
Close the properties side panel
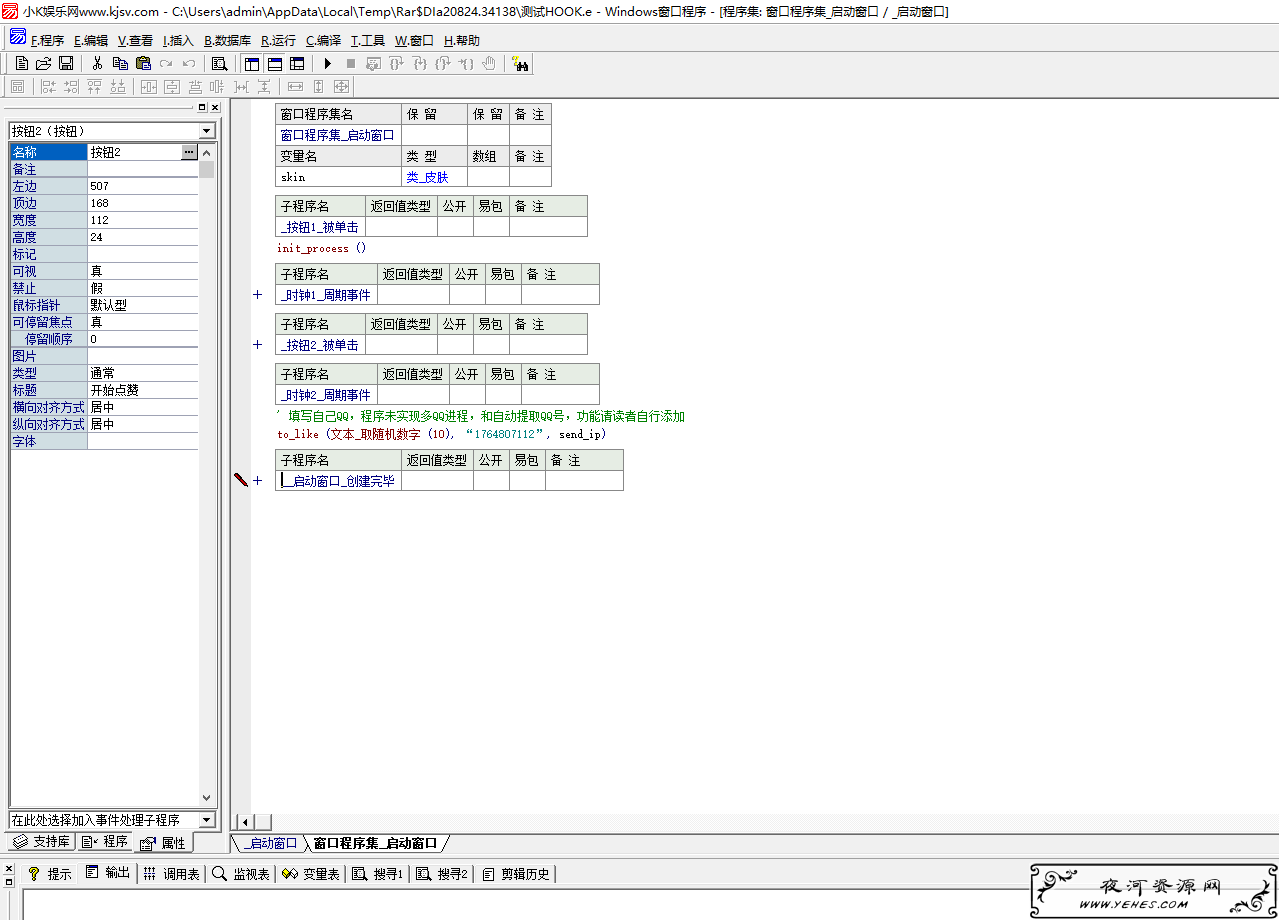tap(214, 107)
